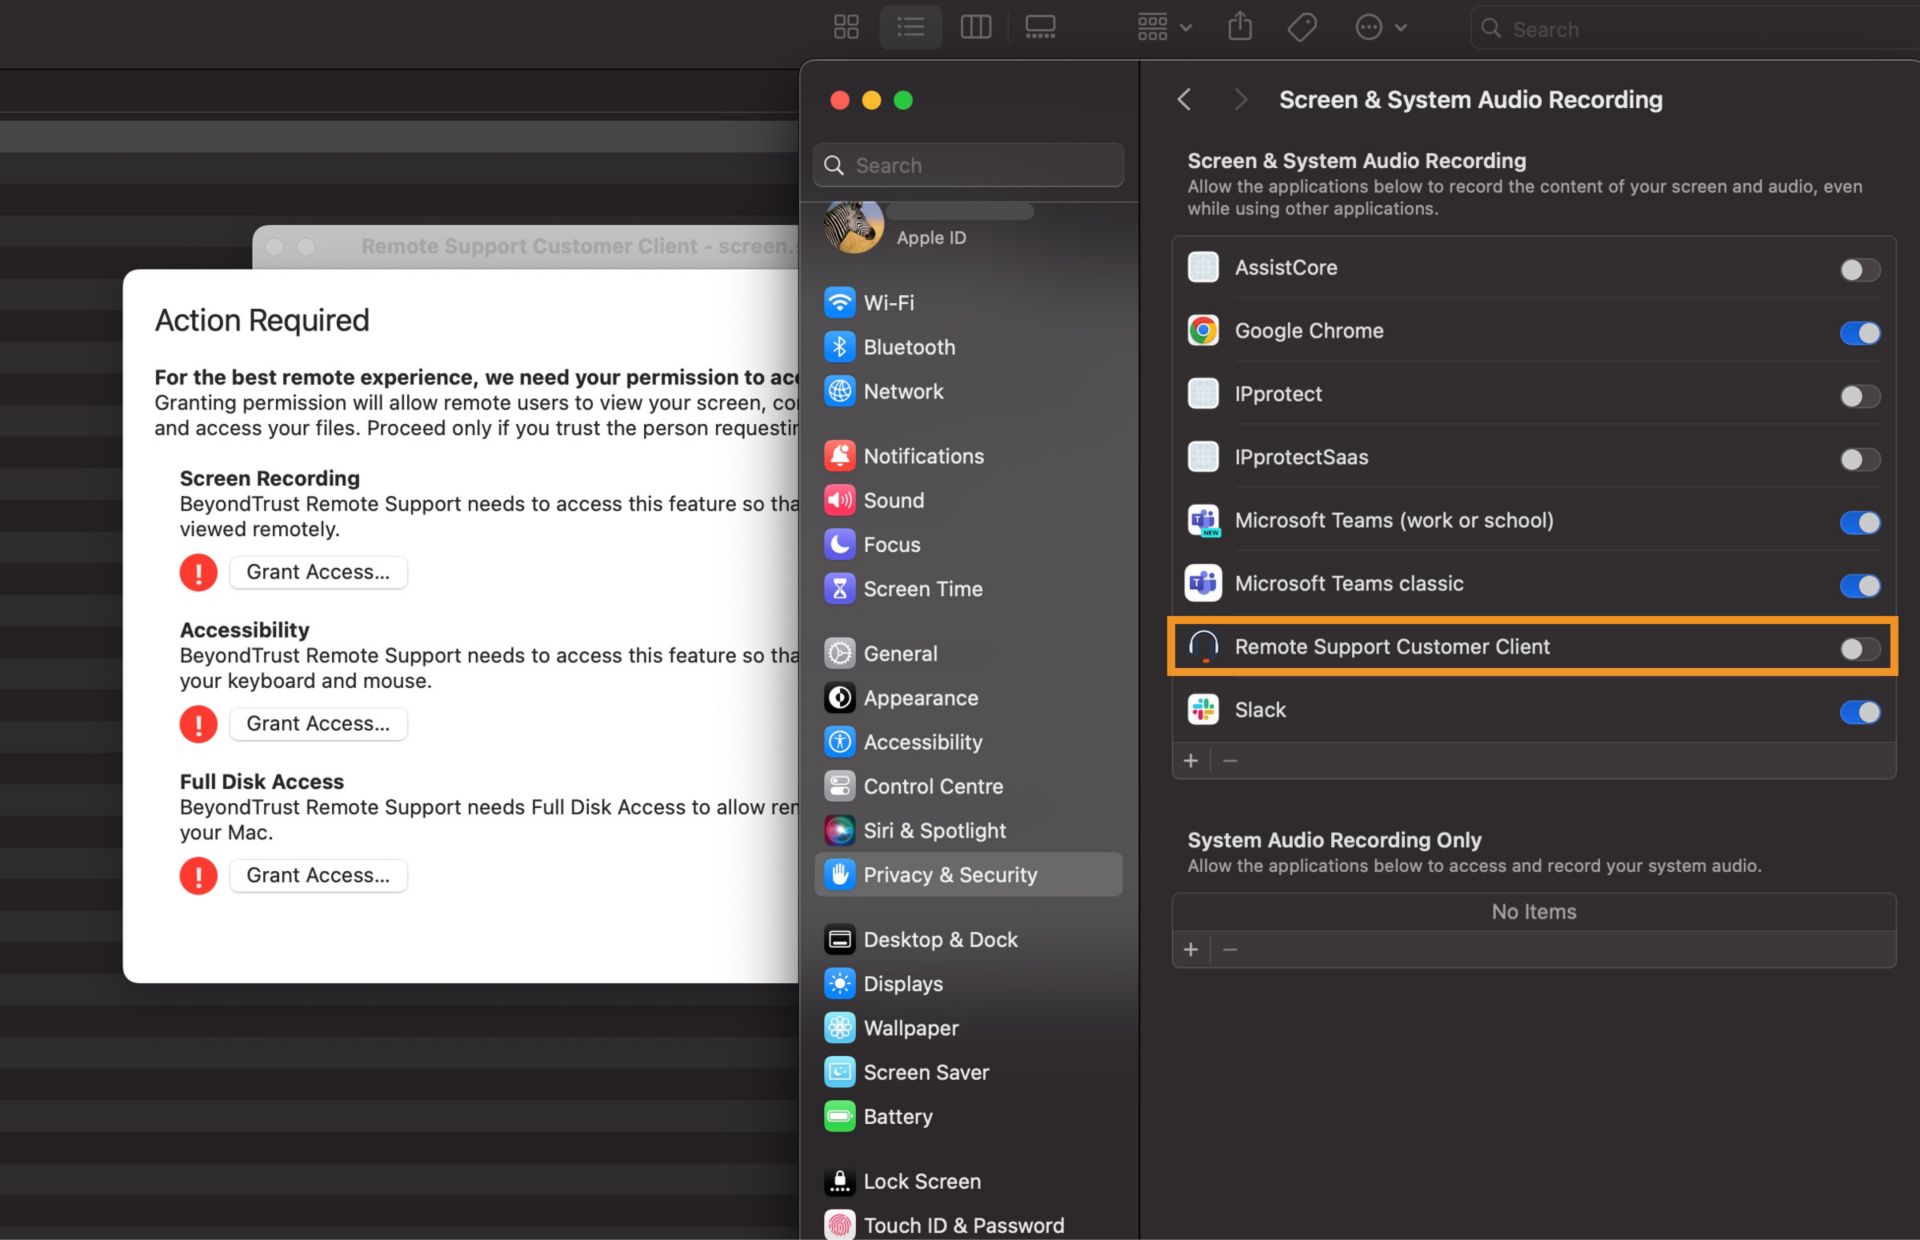Viewport: 1920px width, 1240px height.
Task: Click the Finder share icon
Action: [1240, 27]
